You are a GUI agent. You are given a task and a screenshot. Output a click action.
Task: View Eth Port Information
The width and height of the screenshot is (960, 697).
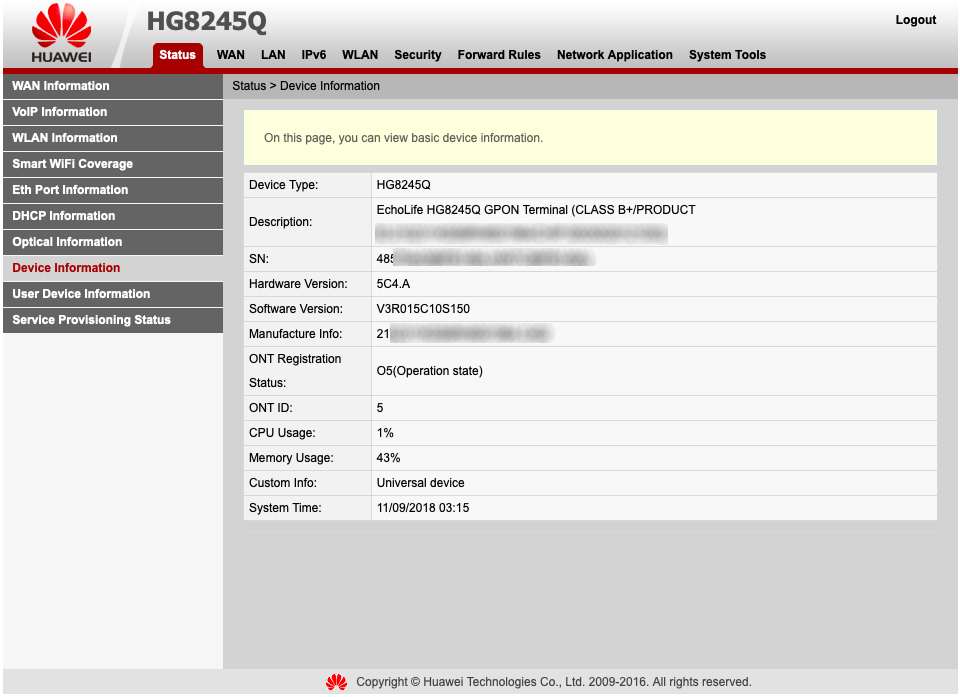[x=113, y=190]
